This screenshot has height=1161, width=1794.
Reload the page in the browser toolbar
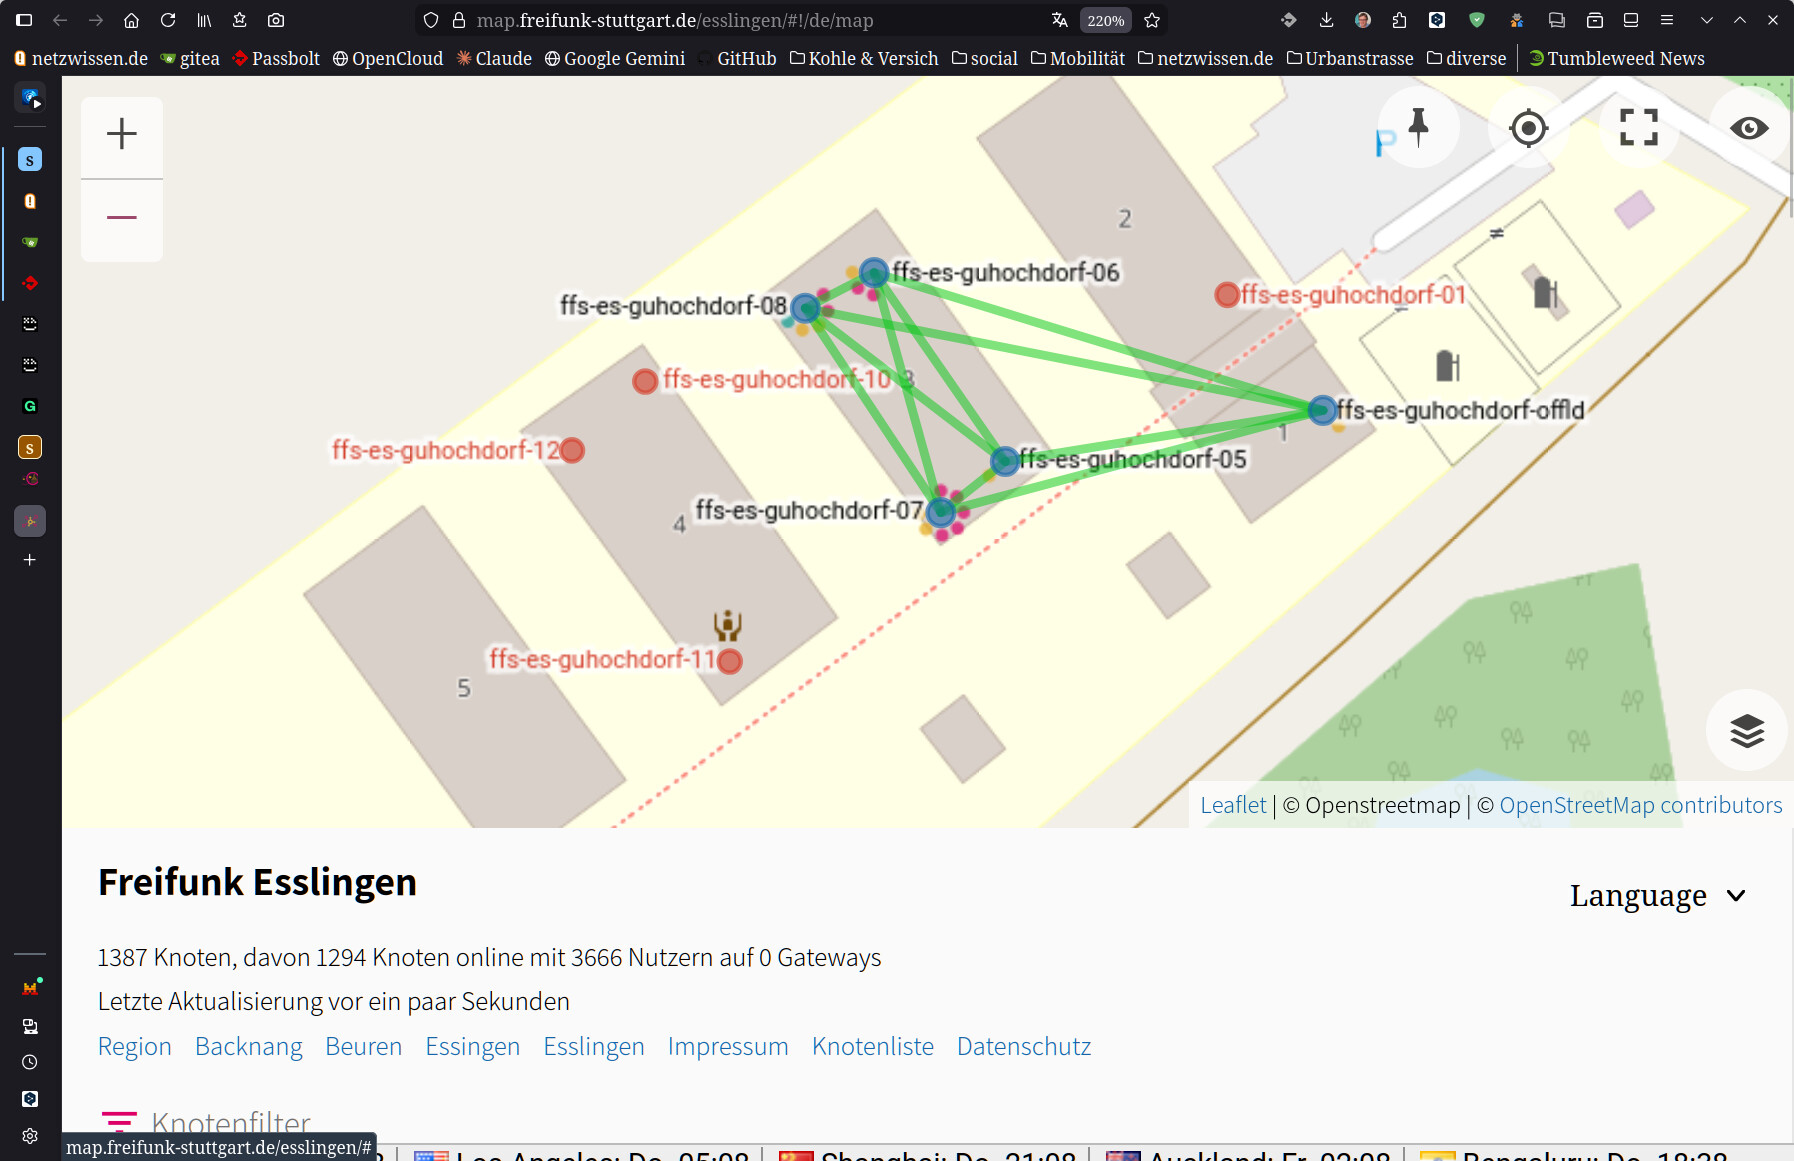pyautogui.click(x=168, y=20)
